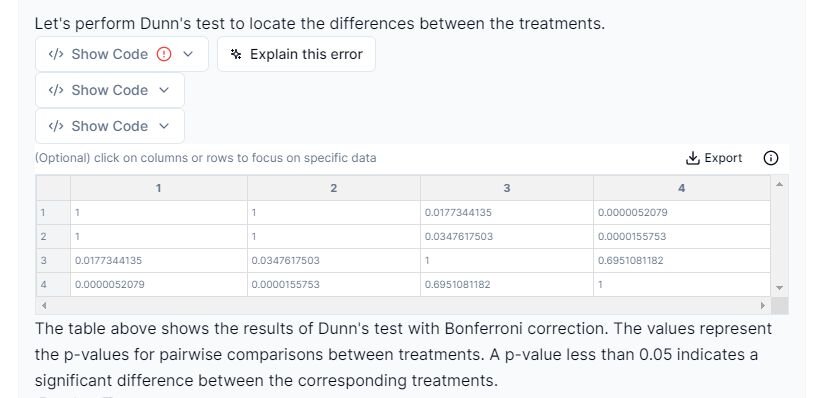Select row header 2 in the table

[44, 236]
